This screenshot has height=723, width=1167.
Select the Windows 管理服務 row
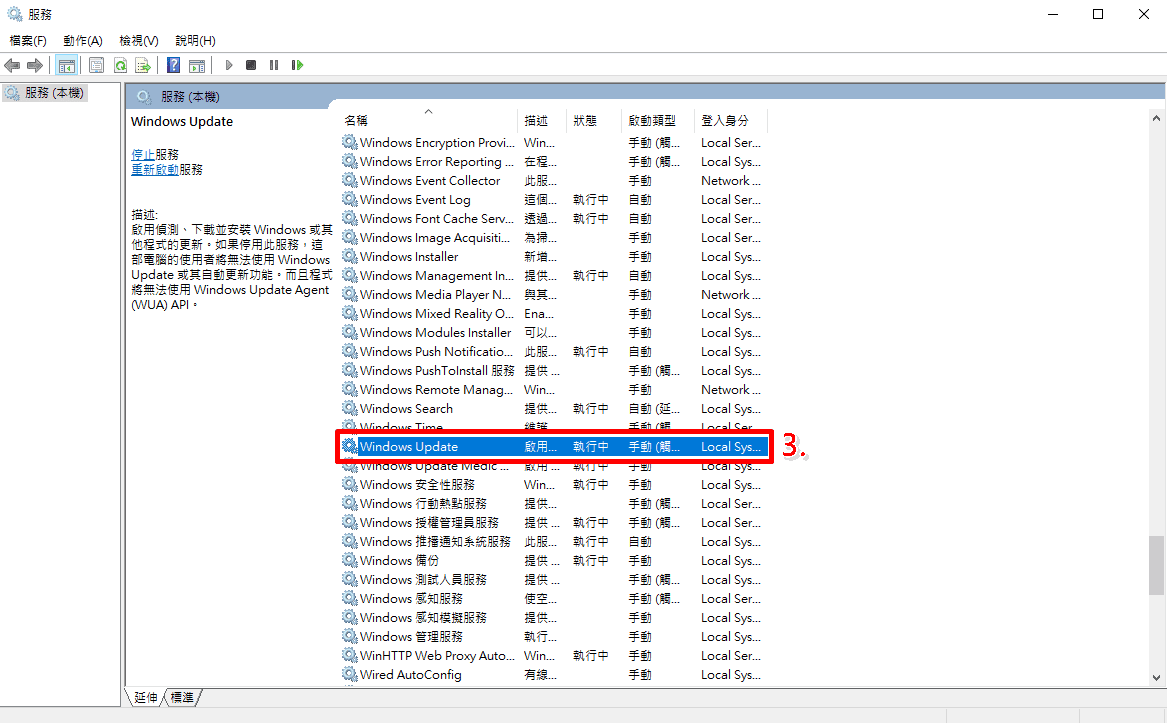pos(554,636)
